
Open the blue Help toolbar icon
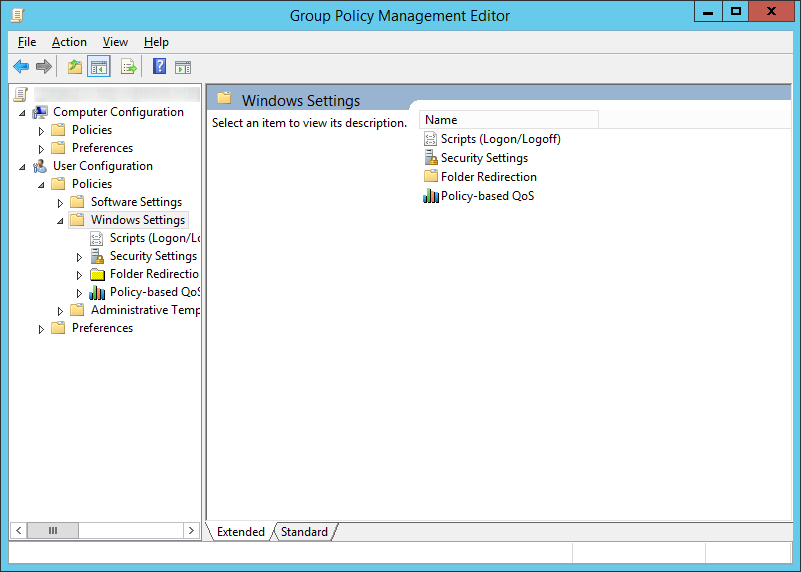(x=159, y=66)
